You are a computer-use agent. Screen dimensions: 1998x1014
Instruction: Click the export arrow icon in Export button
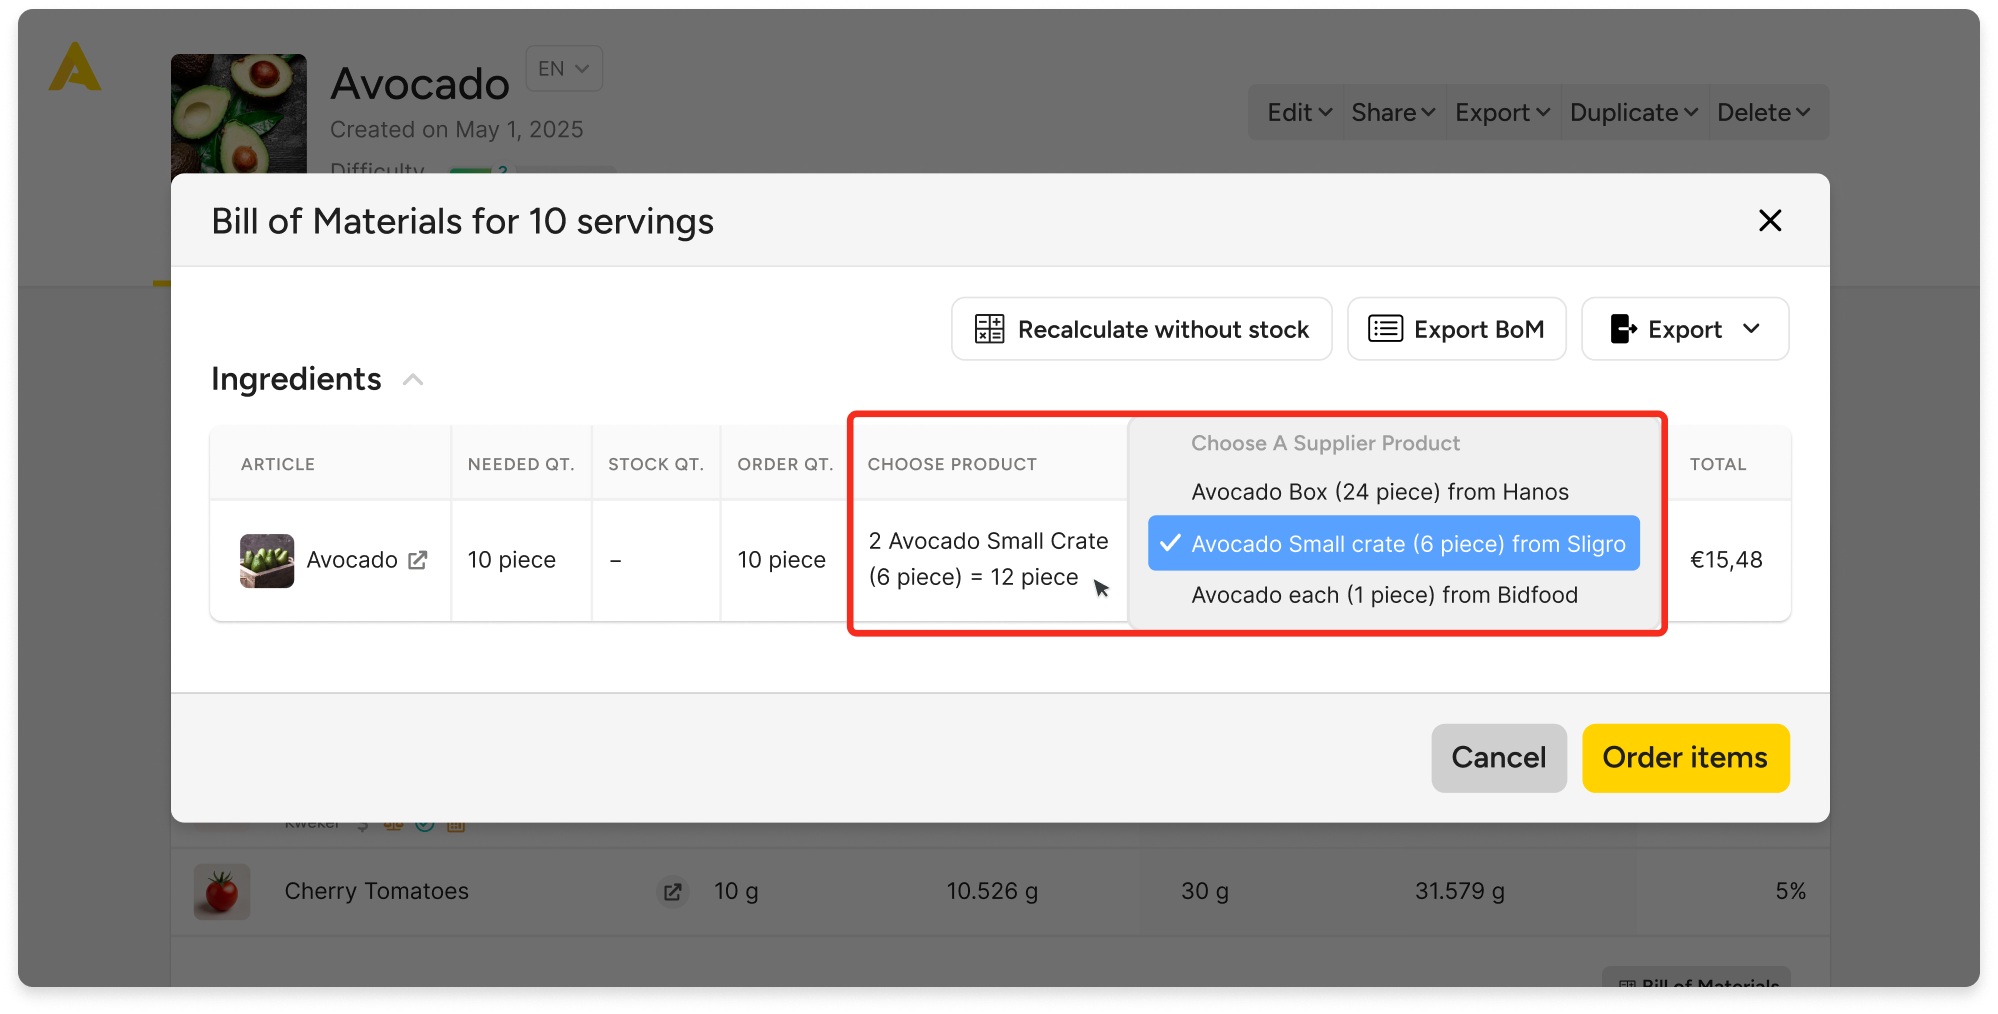tap(1623, 329)
